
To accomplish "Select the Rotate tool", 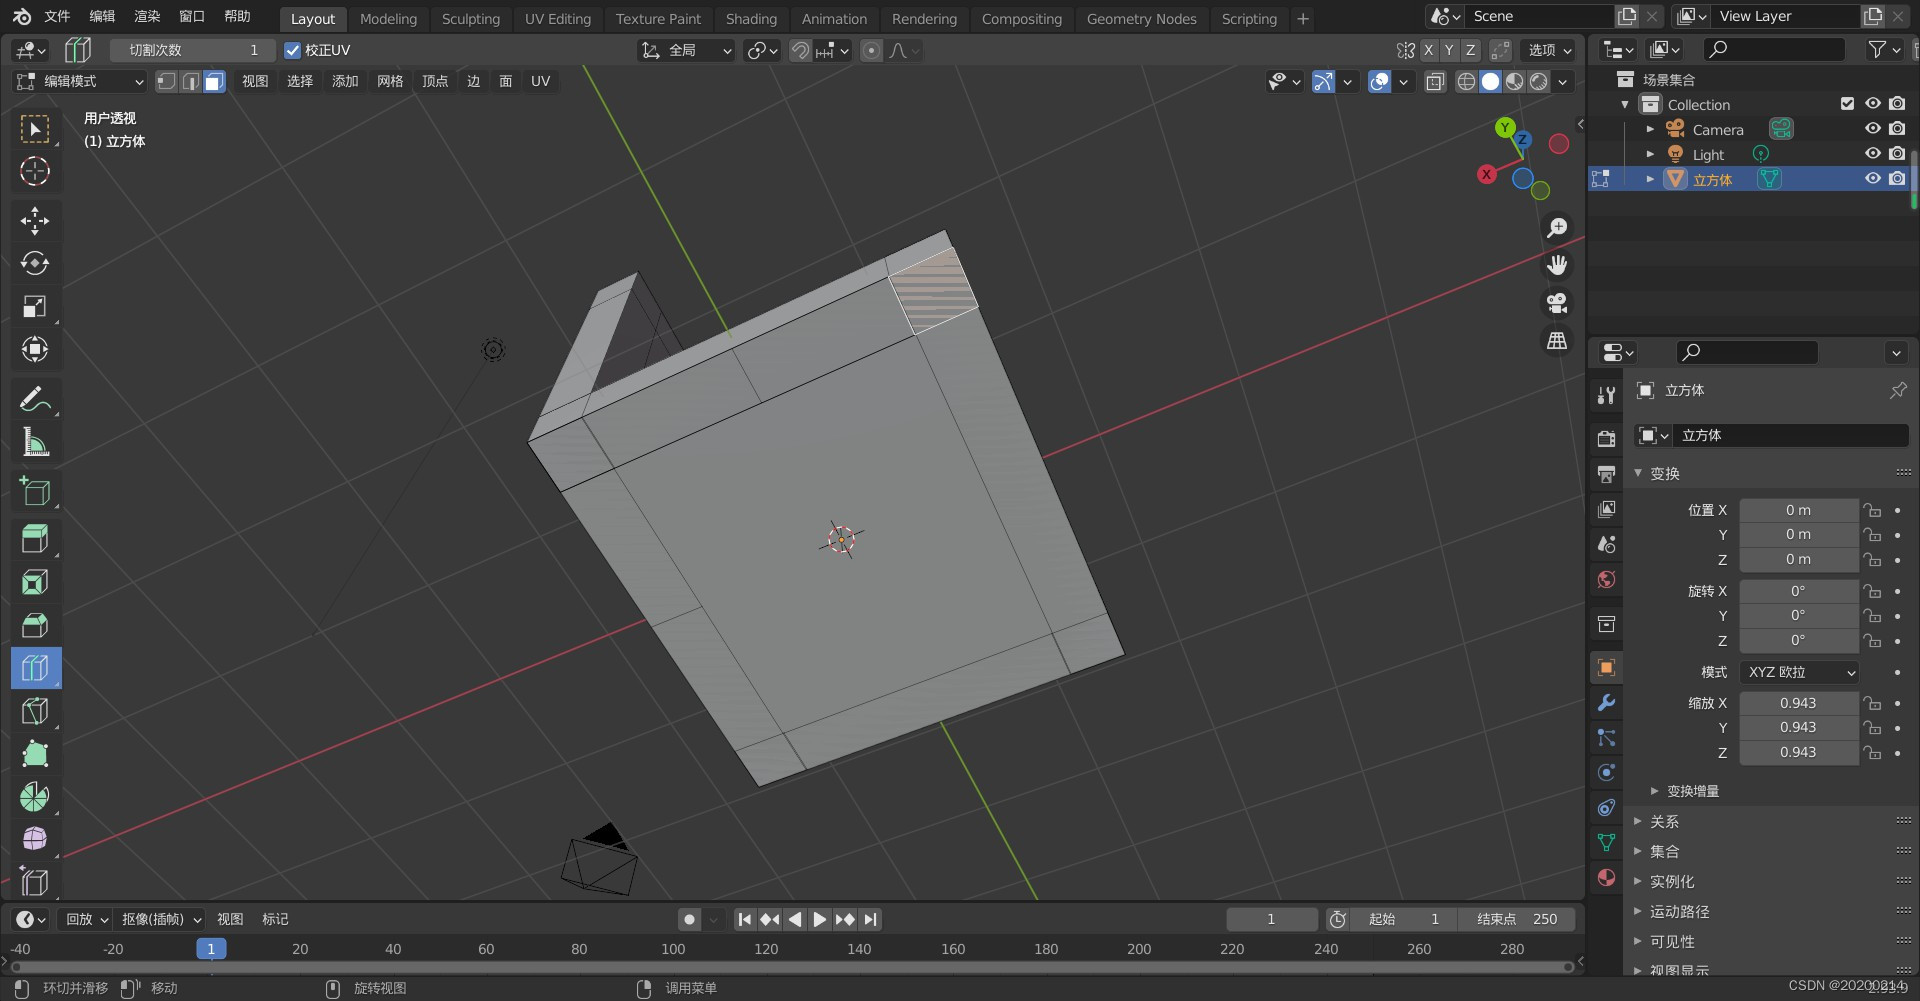I will point(35,264).
